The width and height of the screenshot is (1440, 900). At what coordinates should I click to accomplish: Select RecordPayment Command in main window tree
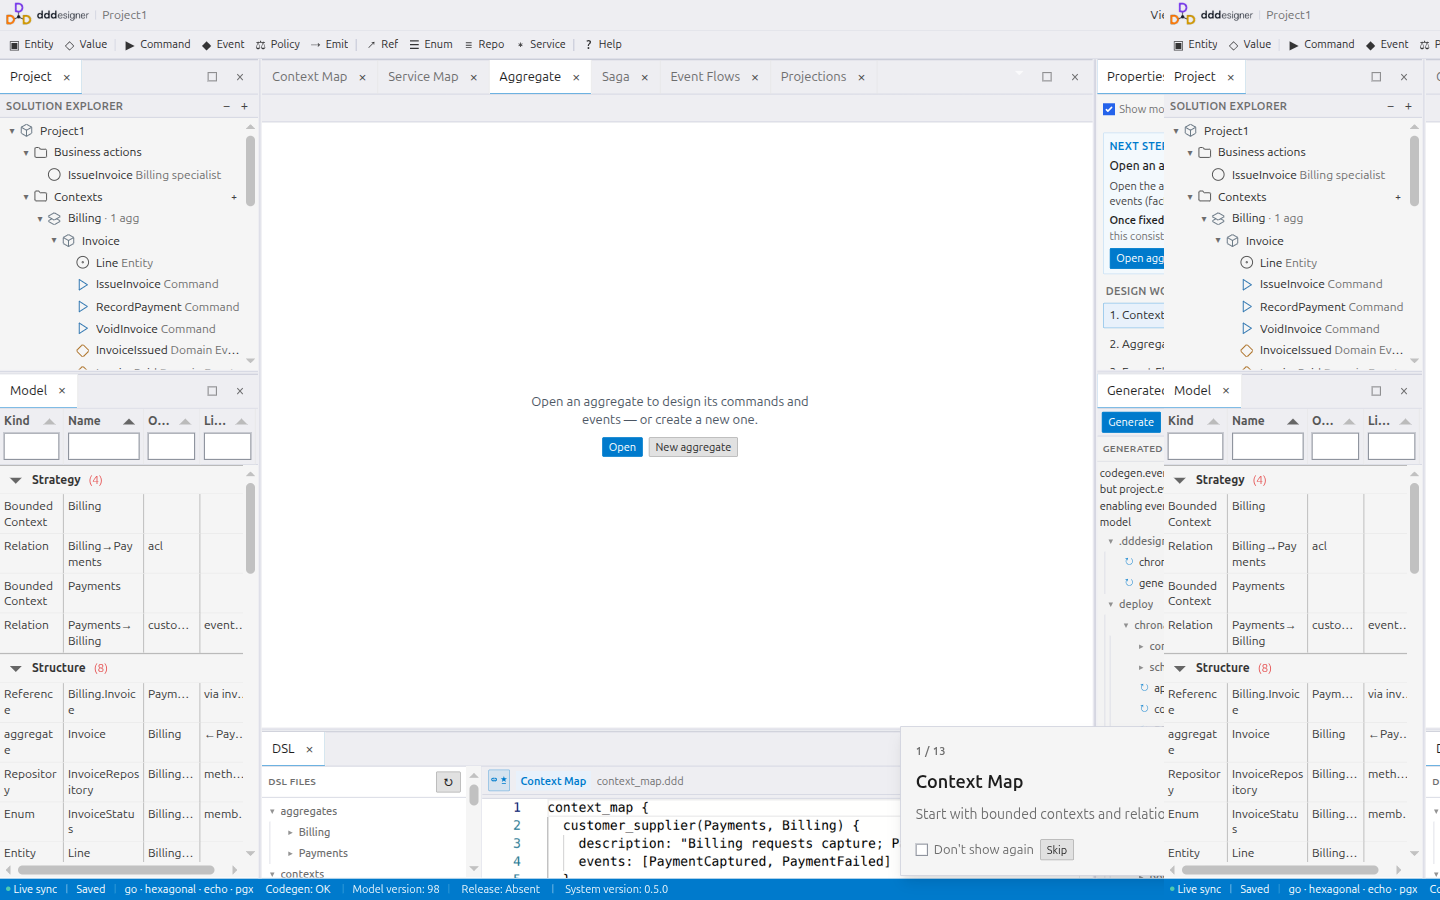click(x=167, y=307)
